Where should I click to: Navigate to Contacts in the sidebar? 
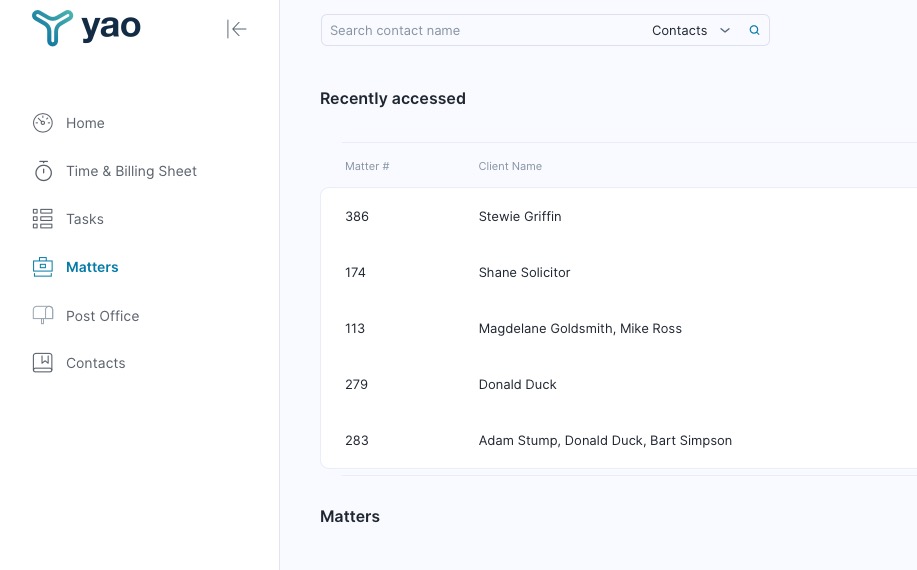coord(95,363)
